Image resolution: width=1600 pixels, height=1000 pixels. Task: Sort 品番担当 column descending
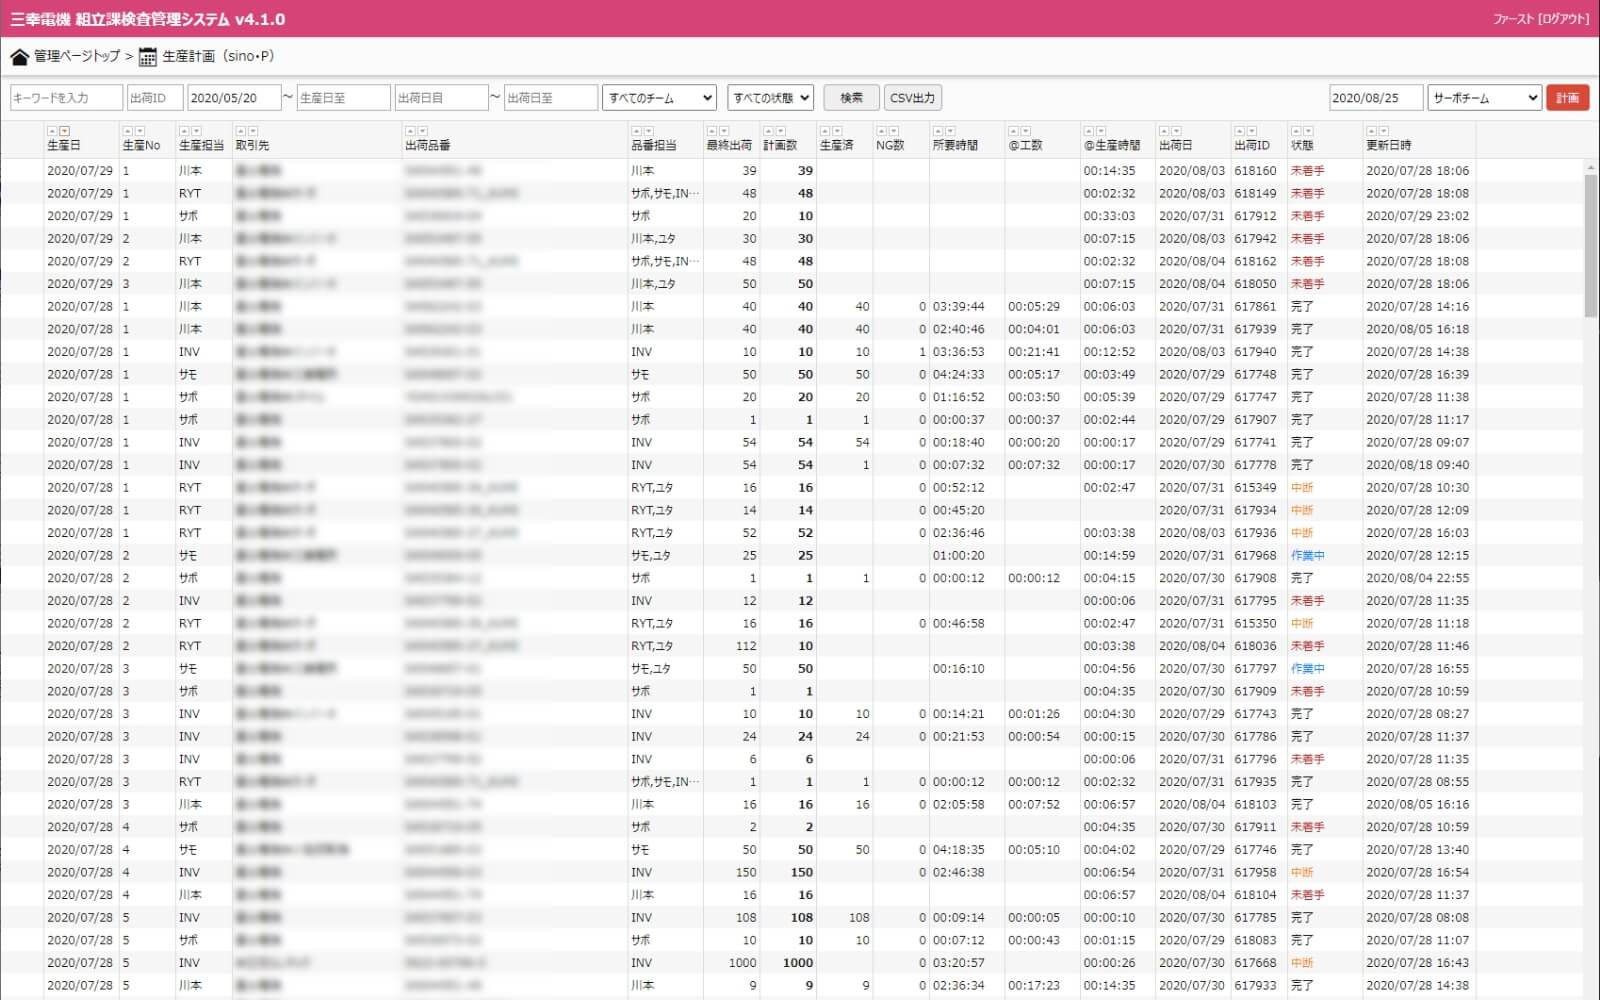[648, 131]
